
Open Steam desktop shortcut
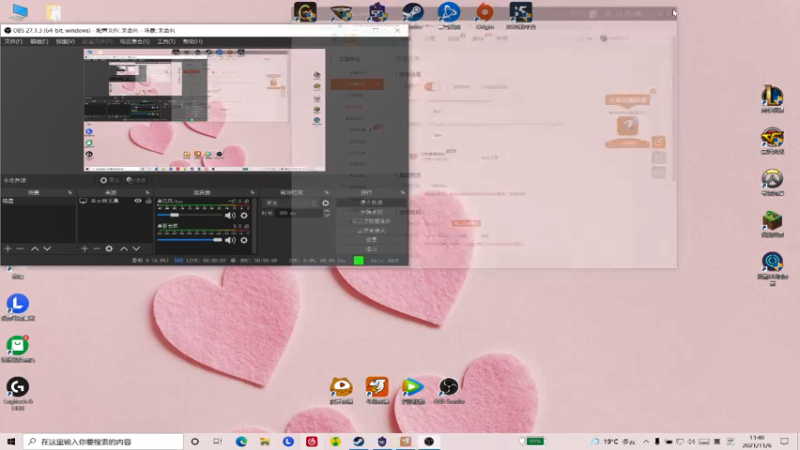click(x=412, y=15)
